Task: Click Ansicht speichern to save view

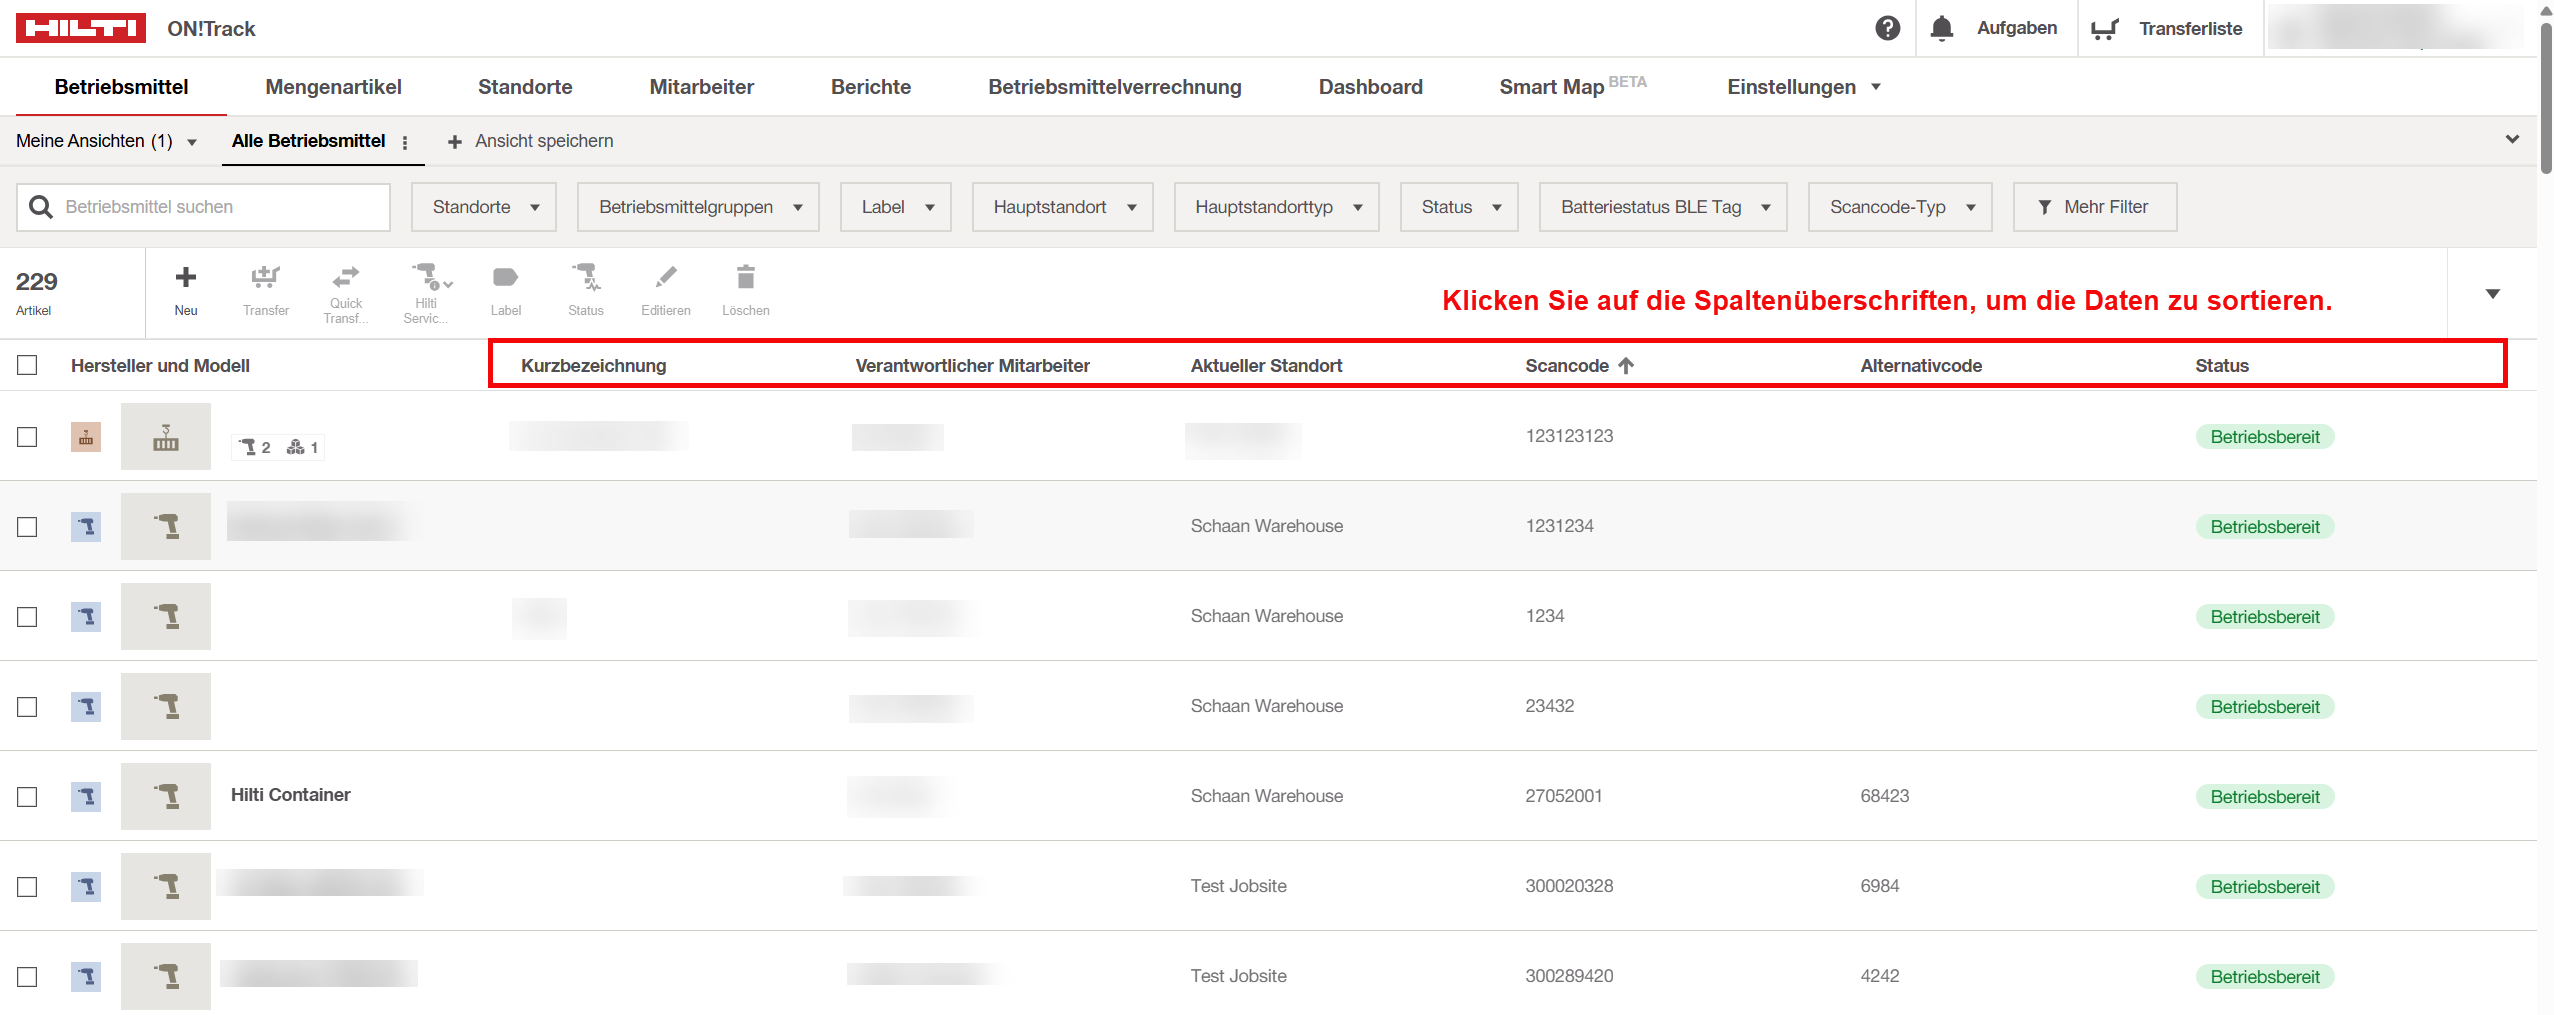Action: pyautogui.click(x=531, y=141)
